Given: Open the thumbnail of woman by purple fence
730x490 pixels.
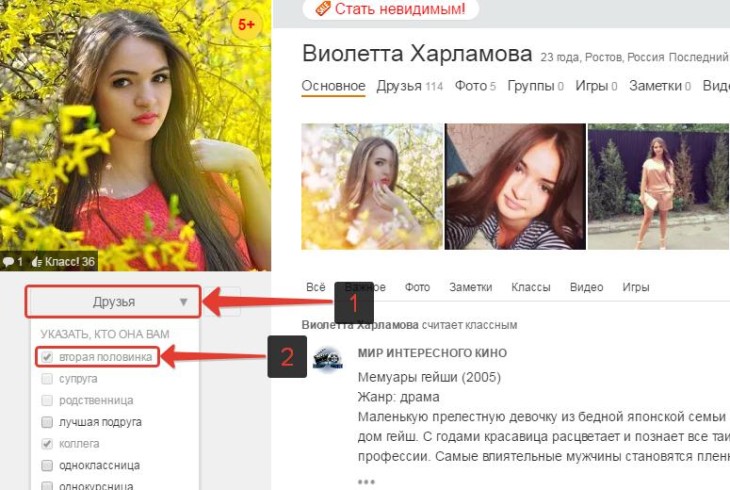Looking at the screenshot, I should [658, 186].
